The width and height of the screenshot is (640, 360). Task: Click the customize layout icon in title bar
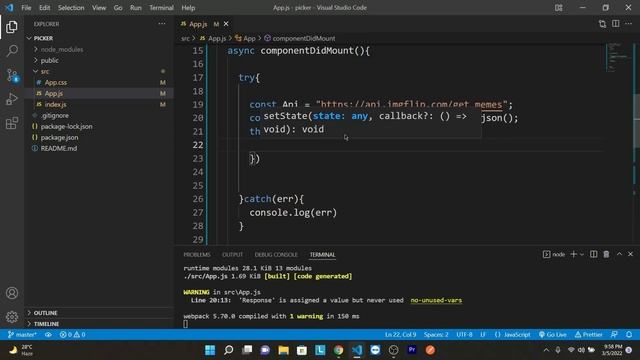tap(558, 8)
